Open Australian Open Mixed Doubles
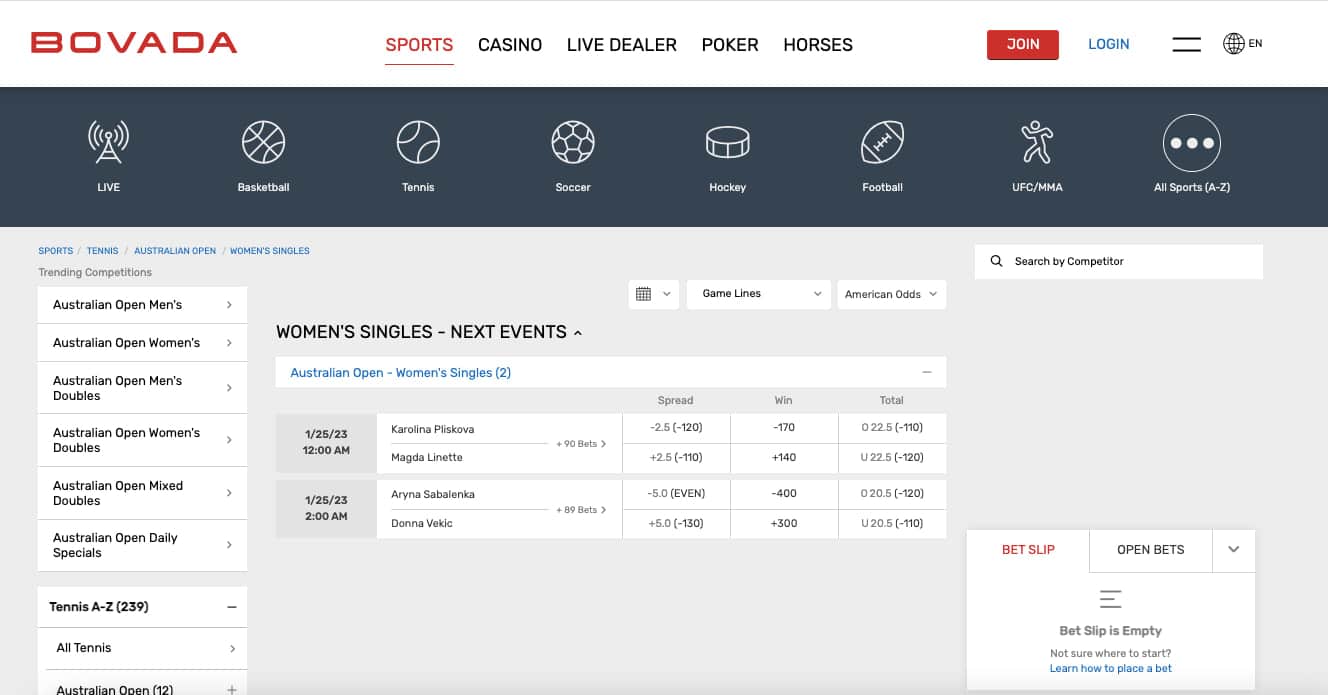1328x695 pixels. click(142, 493)
